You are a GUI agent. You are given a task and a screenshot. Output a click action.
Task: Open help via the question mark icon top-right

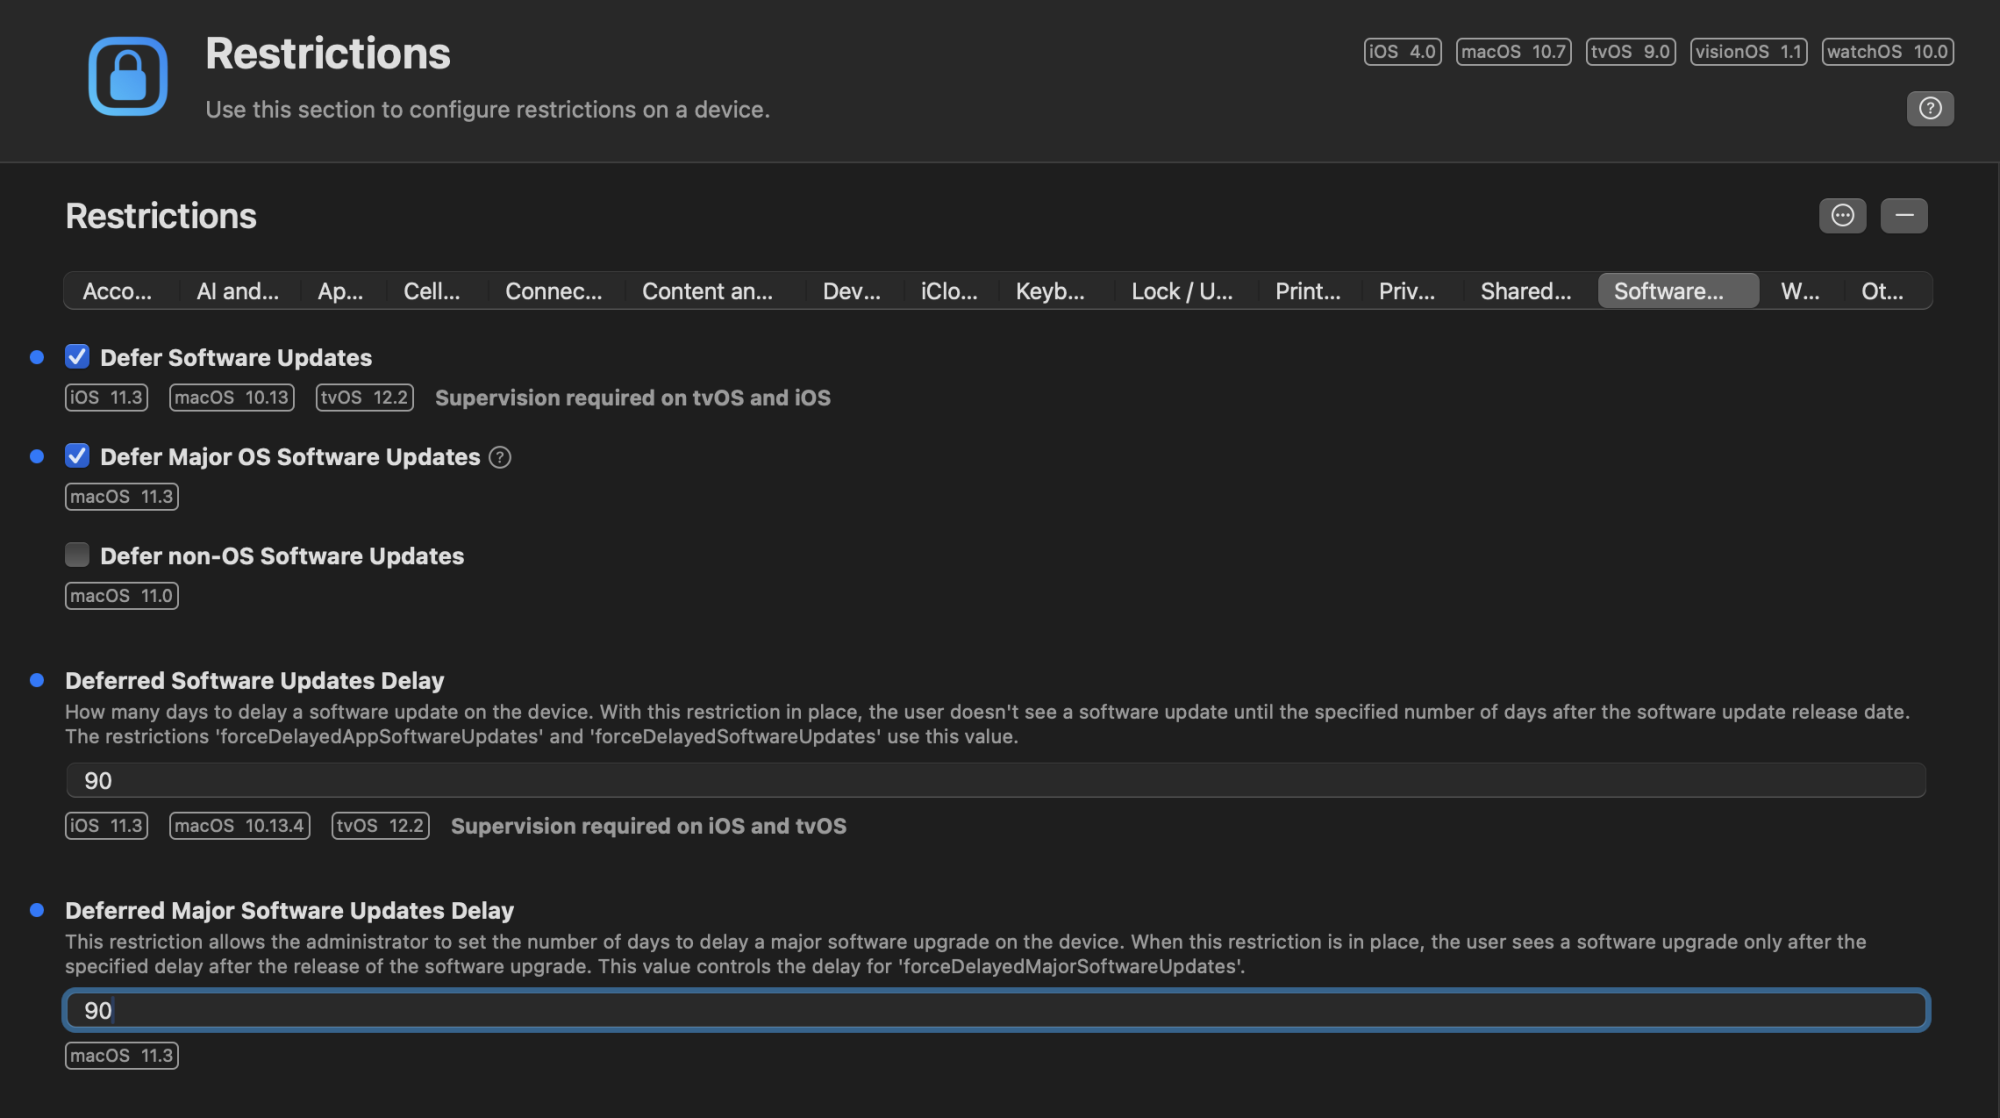[x=1931, y=109]
